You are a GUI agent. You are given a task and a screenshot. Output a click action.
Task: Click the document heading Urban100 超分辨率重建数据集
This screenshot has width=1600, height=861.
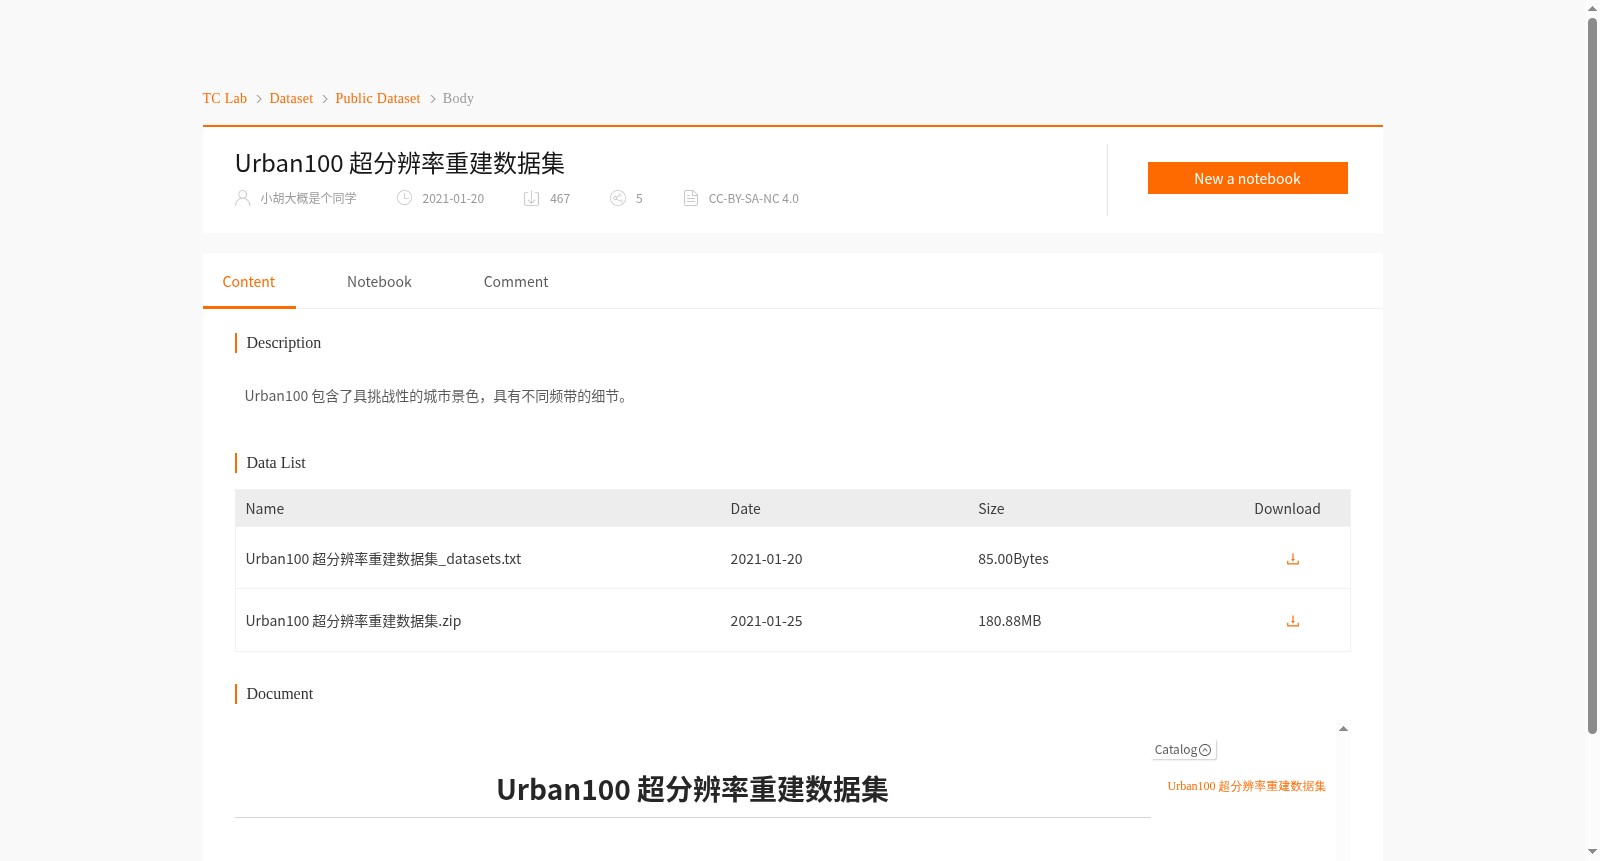692,790
